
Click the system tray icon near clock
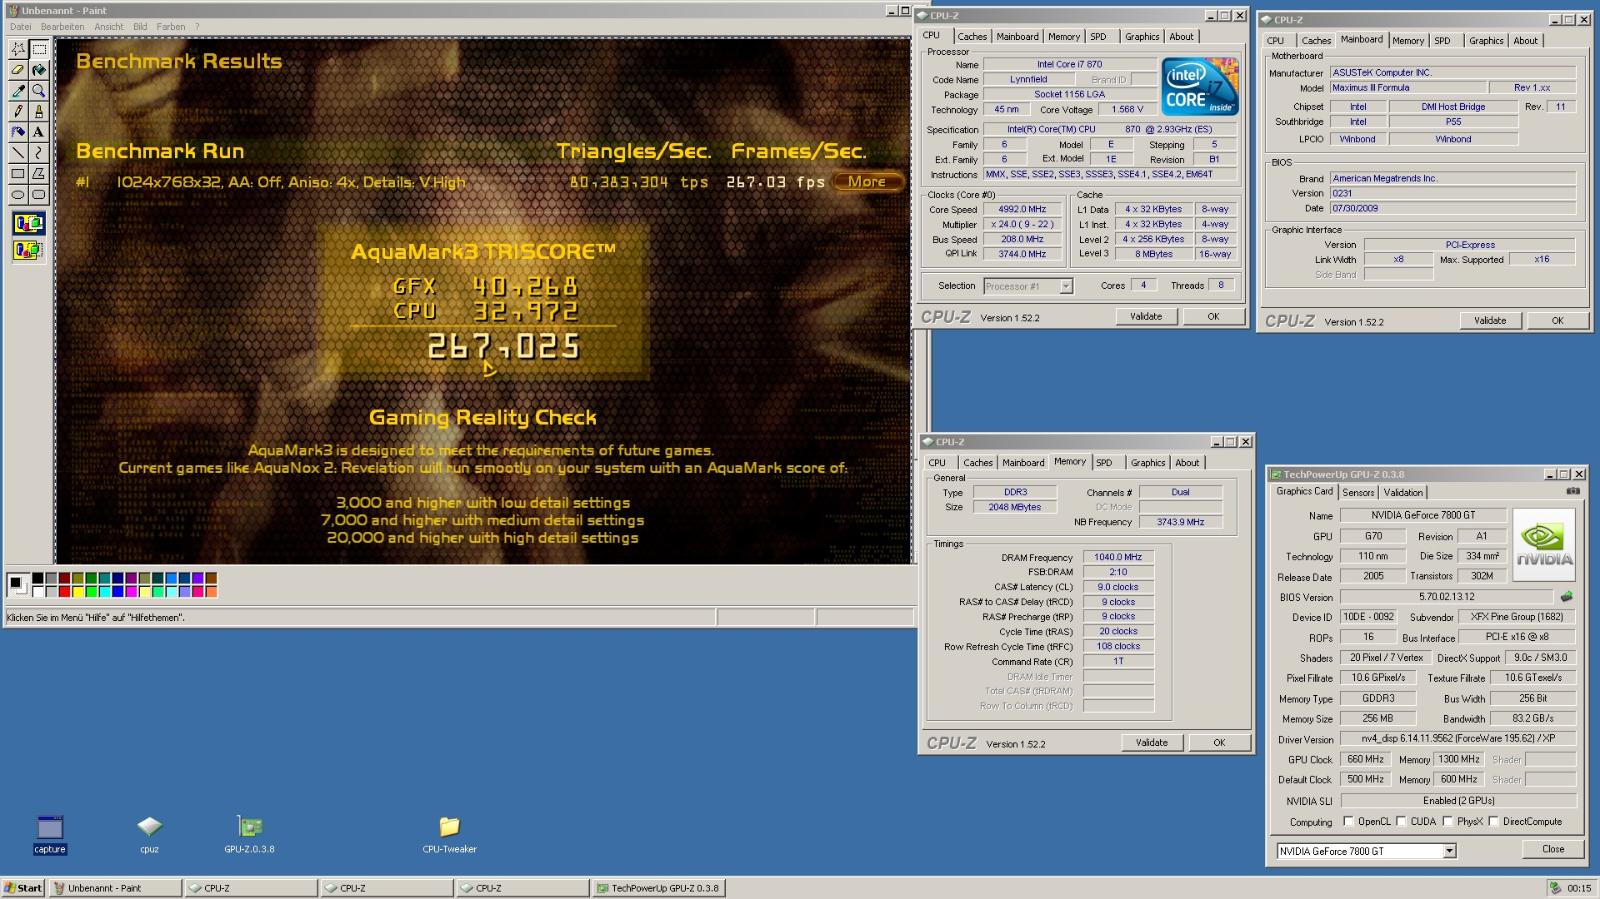point(1554,887)
